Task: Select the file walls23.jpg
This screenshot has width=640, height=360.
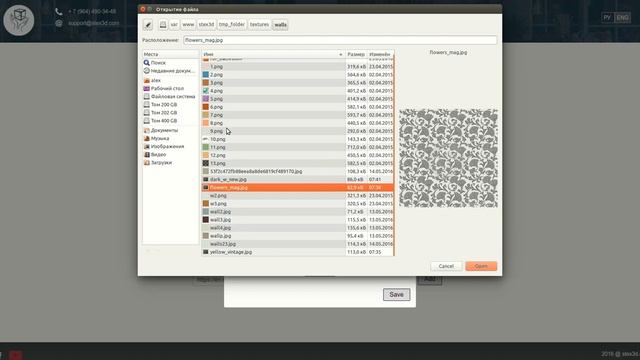Action: point(297,244)
